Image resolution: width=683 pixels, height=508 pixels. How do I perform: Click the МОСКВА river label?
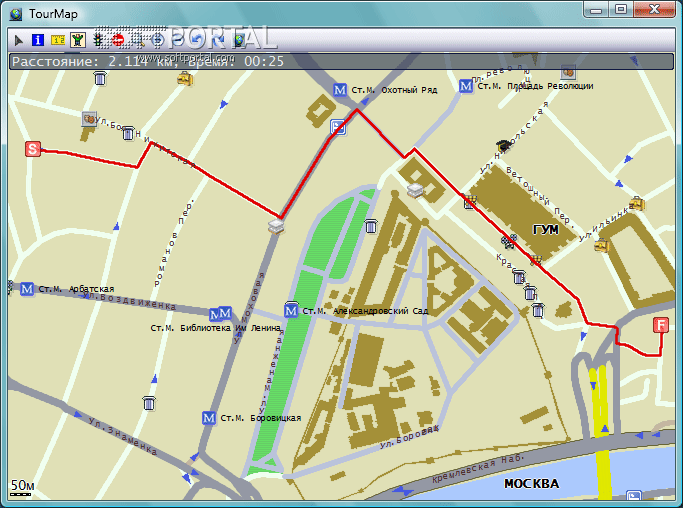(531, 484)
